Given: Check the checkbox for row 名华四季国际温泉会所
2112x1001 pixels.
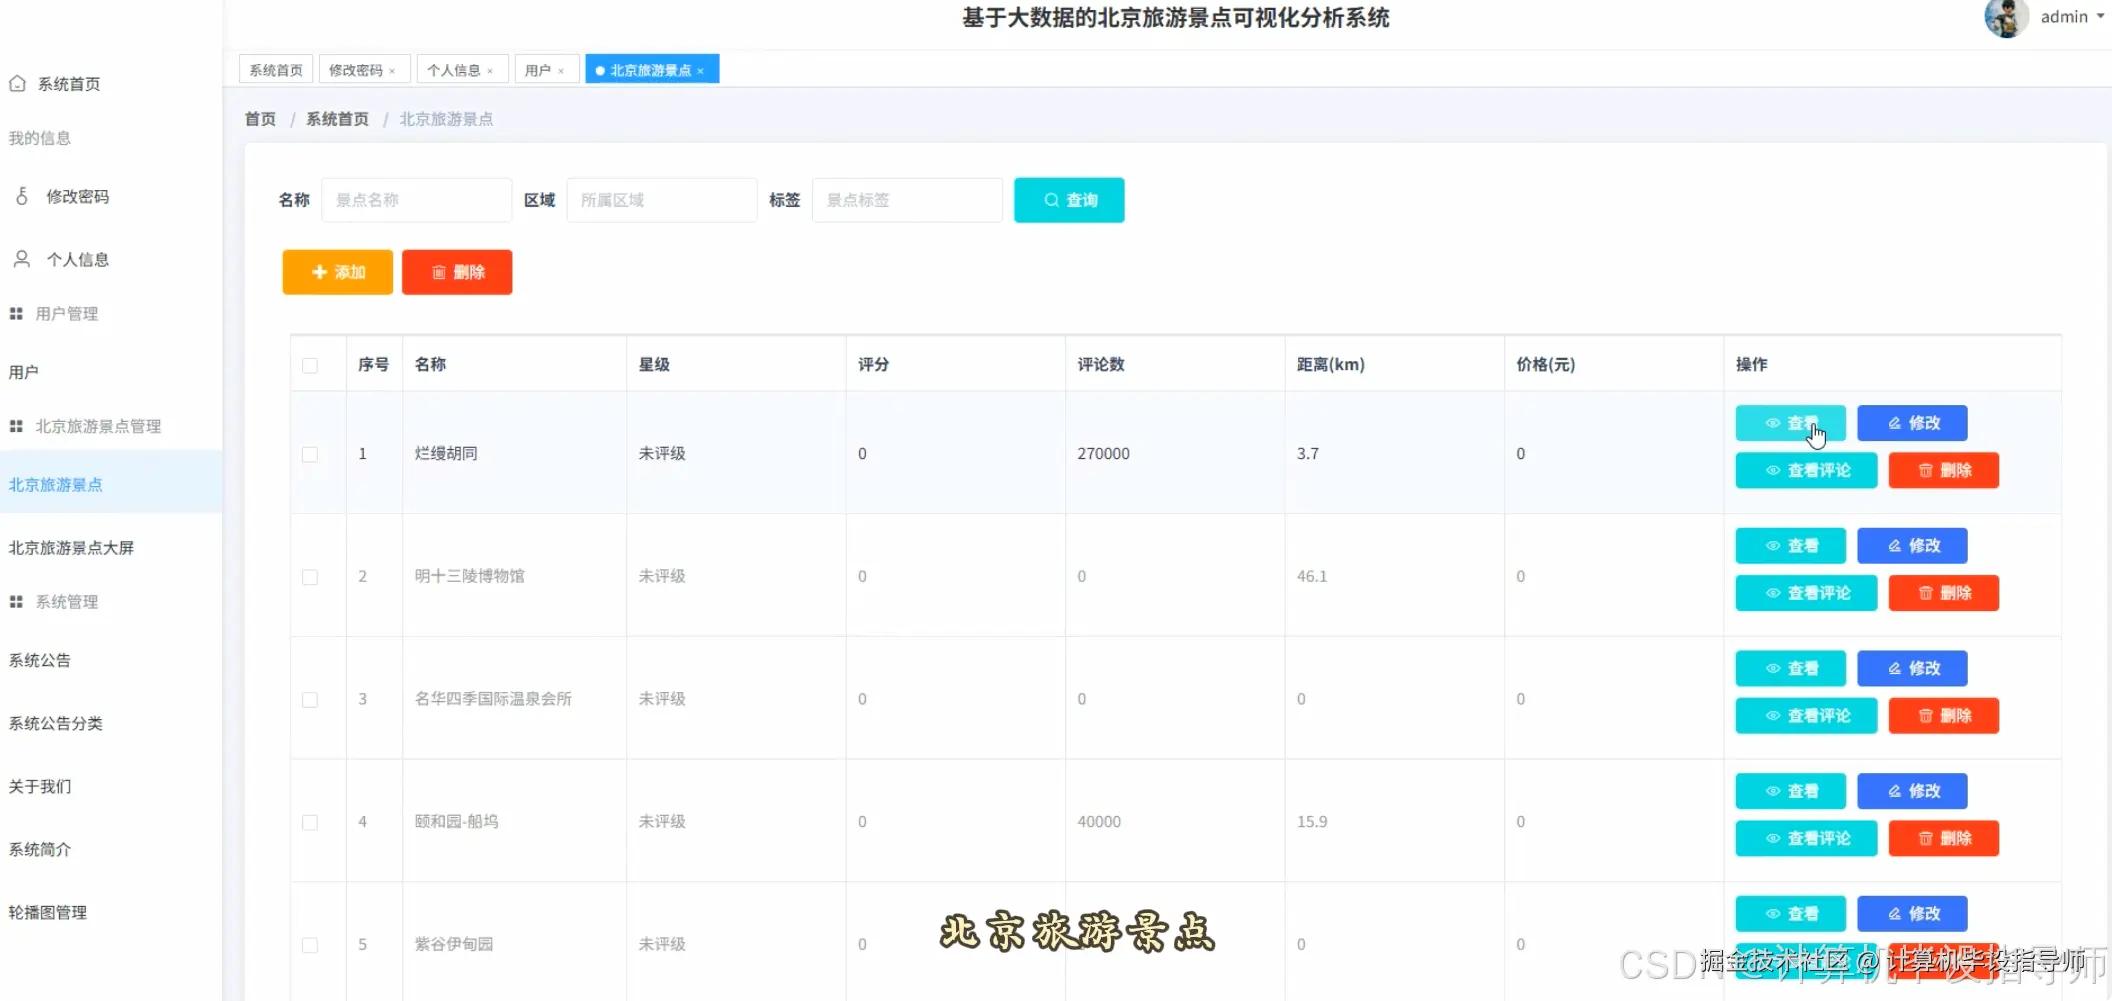Looking at the screenshot, I should click(x=310, y=699).
